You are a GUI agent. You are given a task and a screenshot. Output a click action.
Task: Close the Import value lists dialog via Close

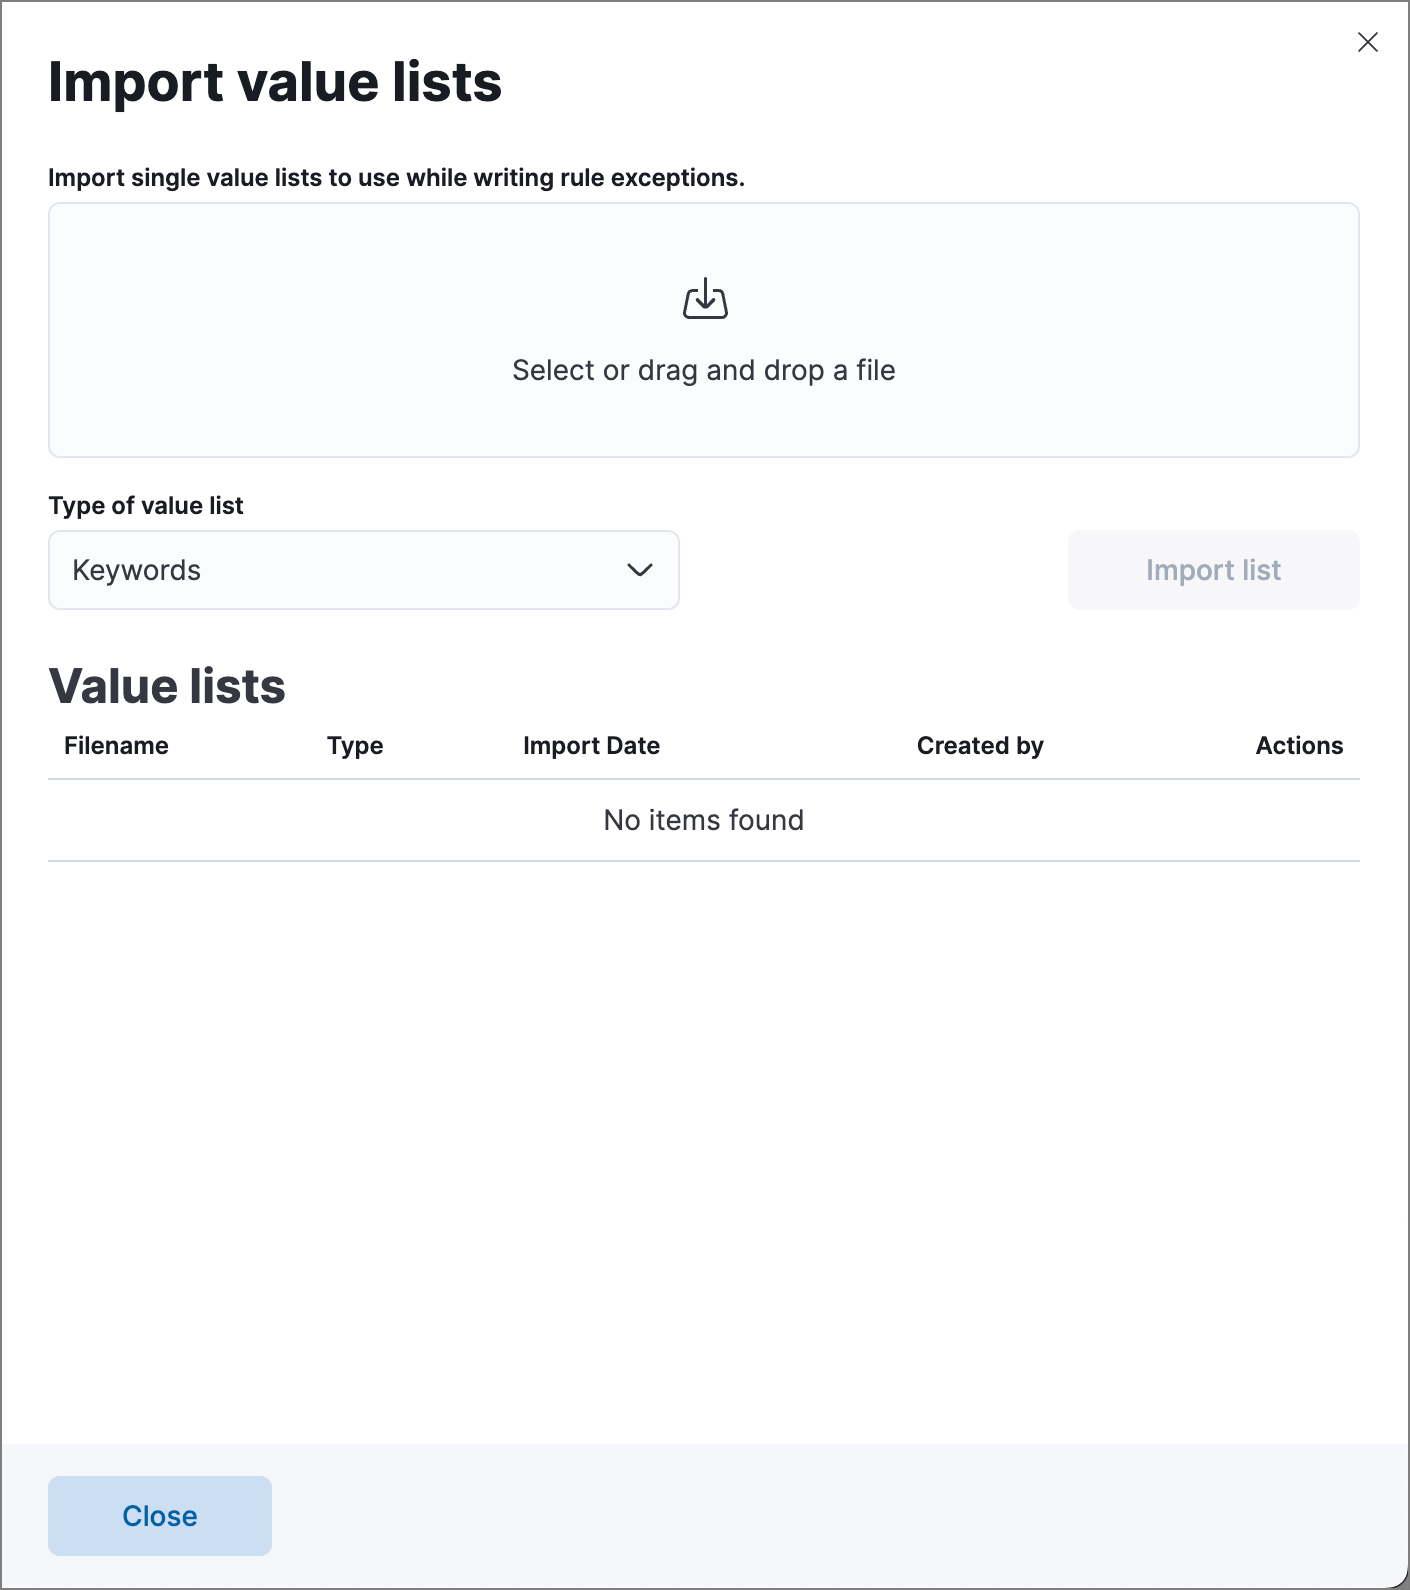[159, 1515]
